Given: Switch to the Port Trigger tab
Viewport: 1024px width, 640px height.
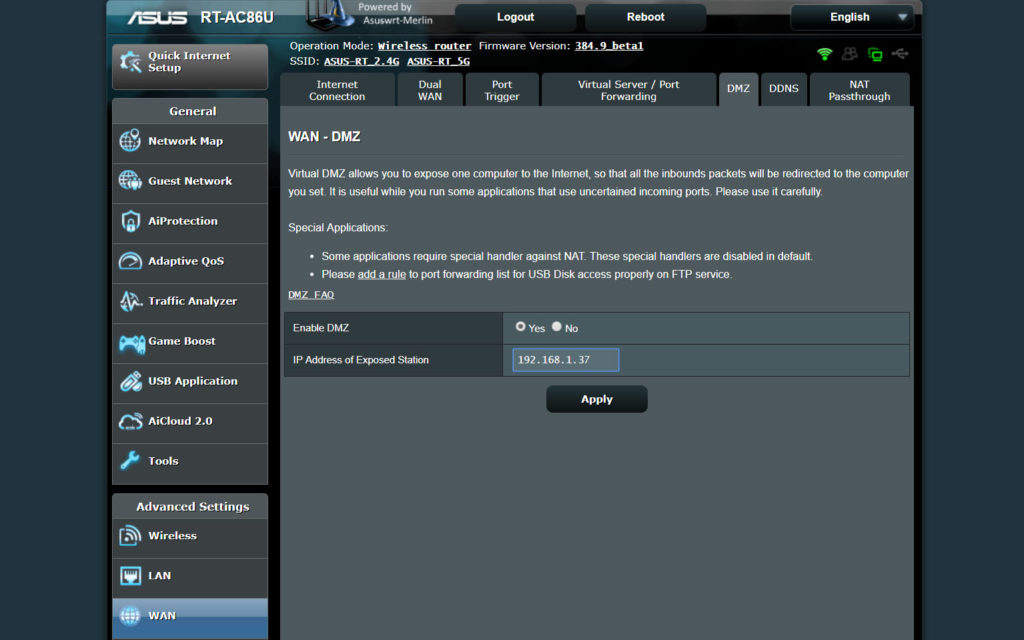Looking at the screenshot, I should click(501, 88).
